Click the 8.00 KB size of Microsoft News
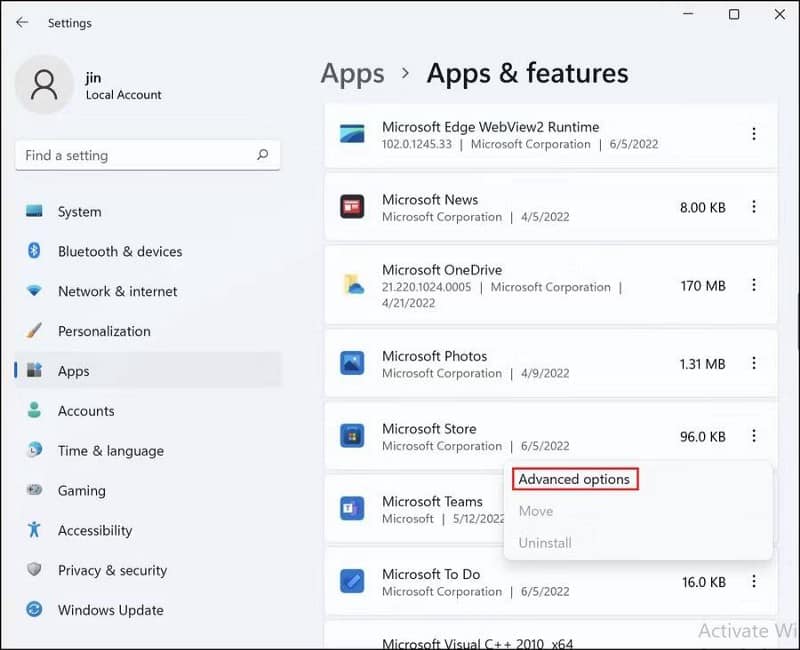Screen dimensions: 800x650 pos(703,207)
